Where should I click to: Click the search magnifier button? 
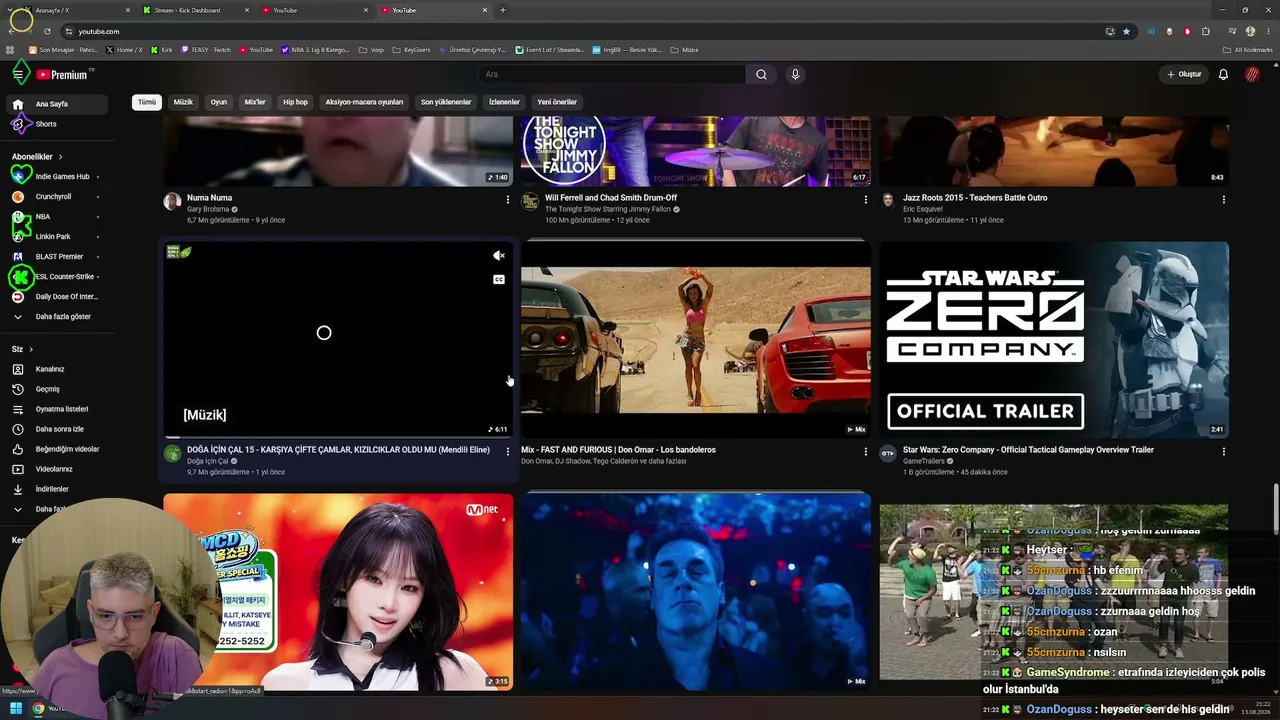[x=761, y=74]
